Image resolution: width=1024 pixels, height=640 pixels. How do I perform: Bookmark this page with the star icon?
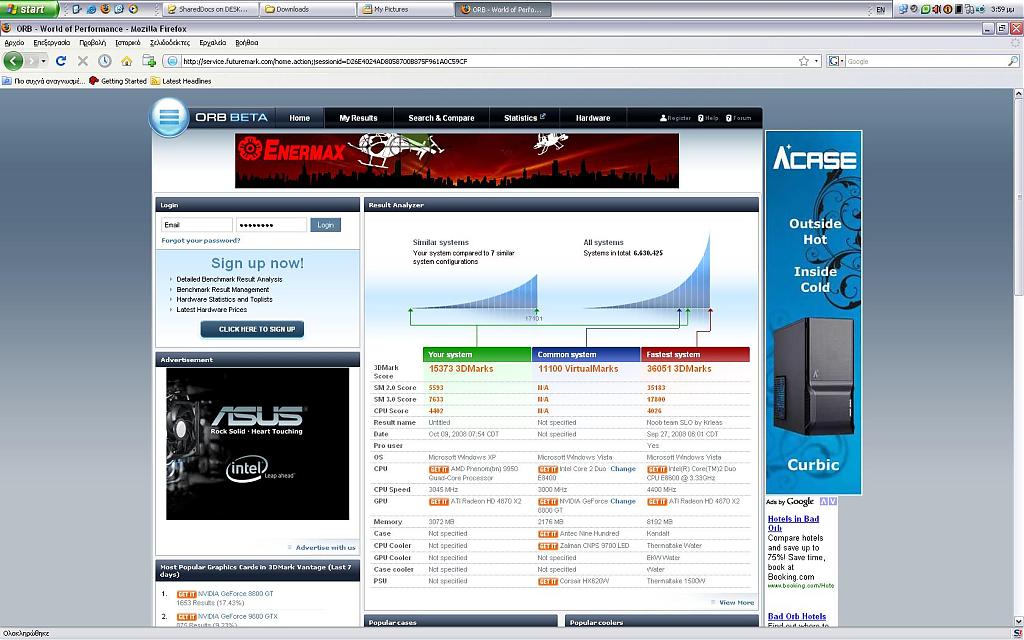pyautogui.click(x=804, y=61)
